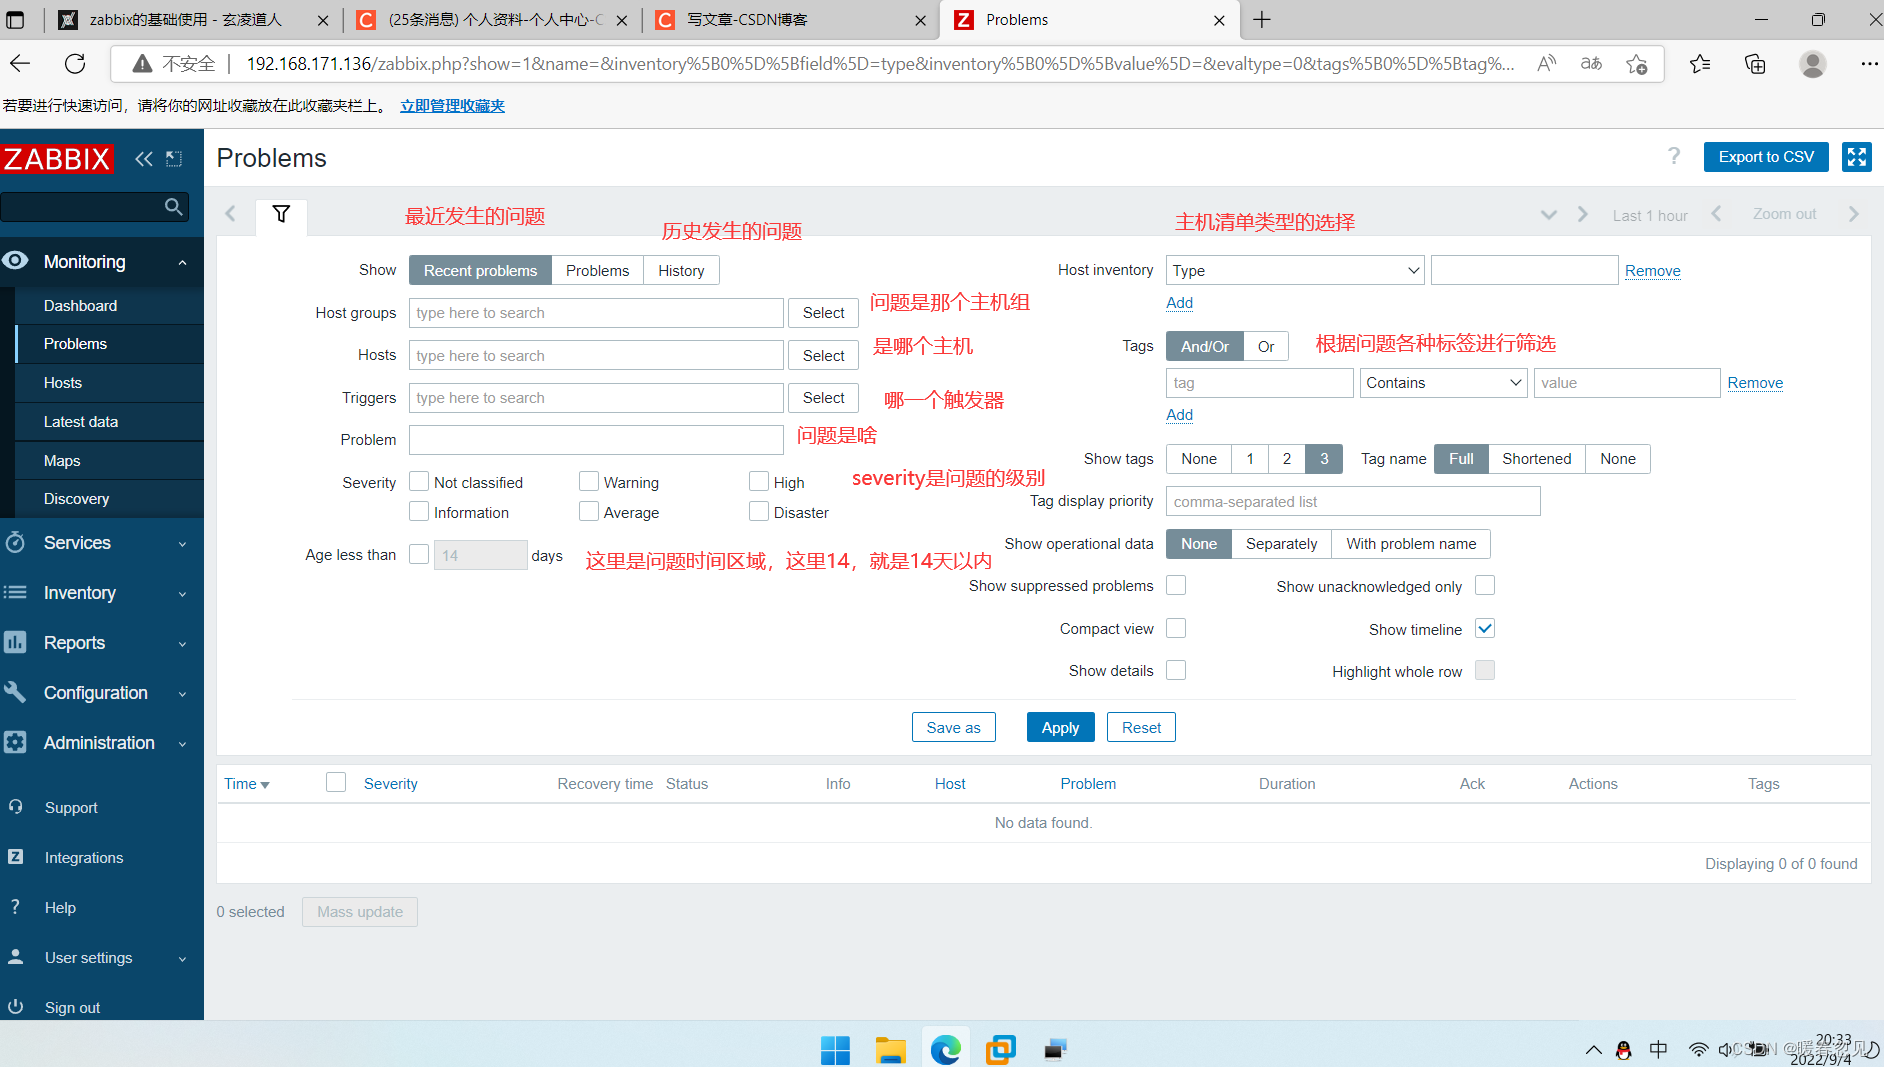Toggle Age less than checkbox
Image resolution: width=1884 pixels, height=1067 pixels.
click(419, 554)
